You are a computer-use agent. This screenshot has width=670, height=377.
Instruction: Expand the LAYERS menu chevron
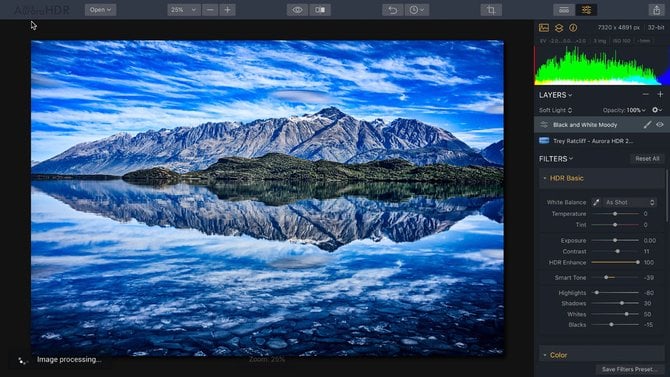(x=570, y=95)
